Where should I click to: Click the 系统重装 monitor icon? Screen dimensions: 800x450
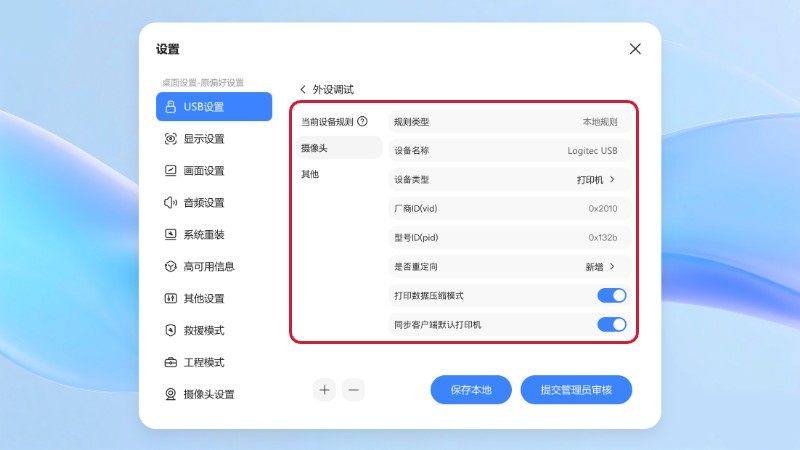click(x=170, y=235)
